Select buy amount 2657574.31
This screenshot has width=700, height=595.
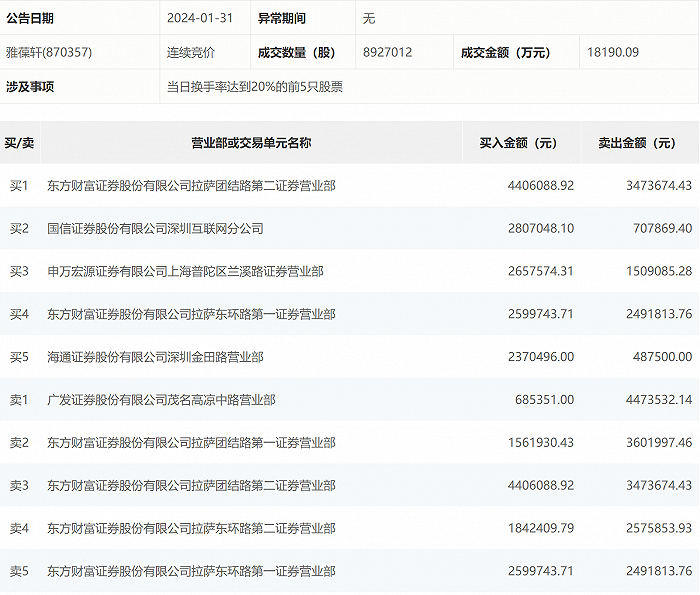541,271
